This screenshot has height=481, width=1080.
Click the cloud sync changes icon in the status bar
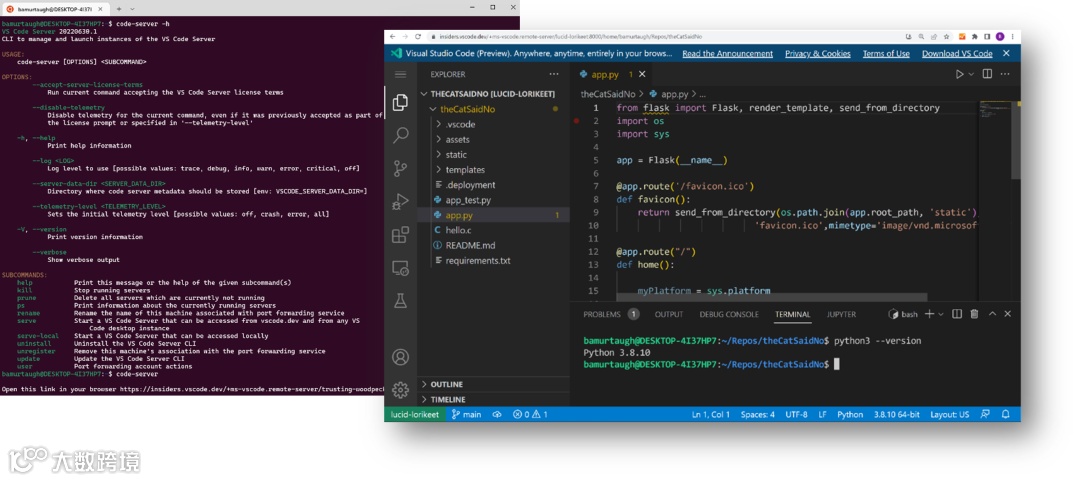tap(497, 414)
